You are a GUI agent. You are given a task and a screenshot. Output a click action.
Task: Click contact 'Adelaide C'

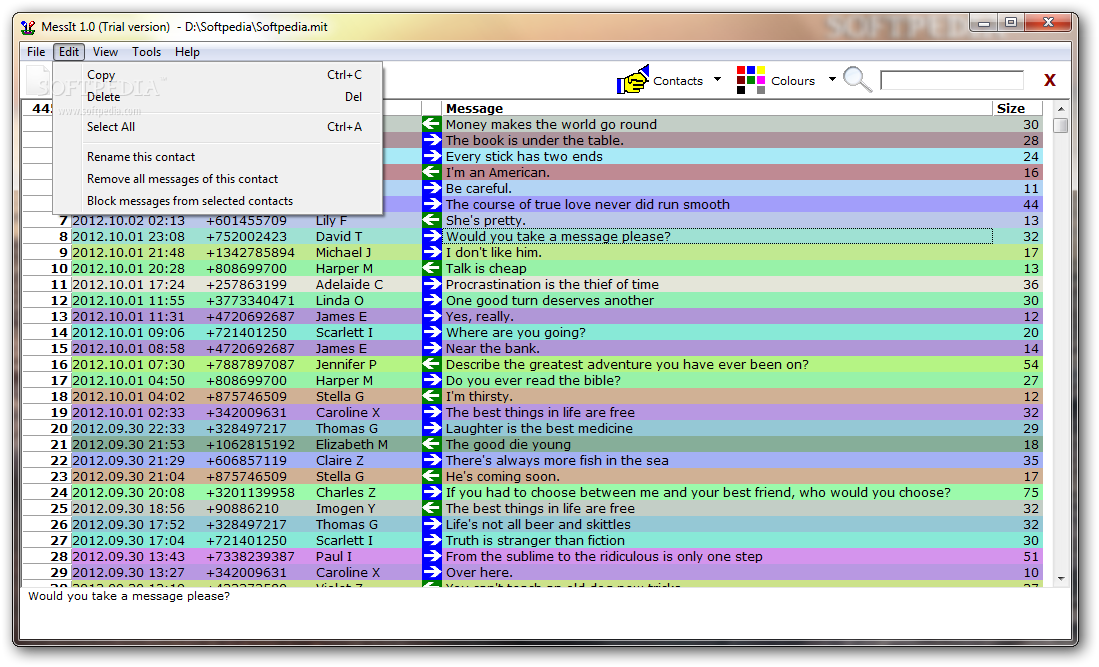pyautogui.click(x=349, y=284)
